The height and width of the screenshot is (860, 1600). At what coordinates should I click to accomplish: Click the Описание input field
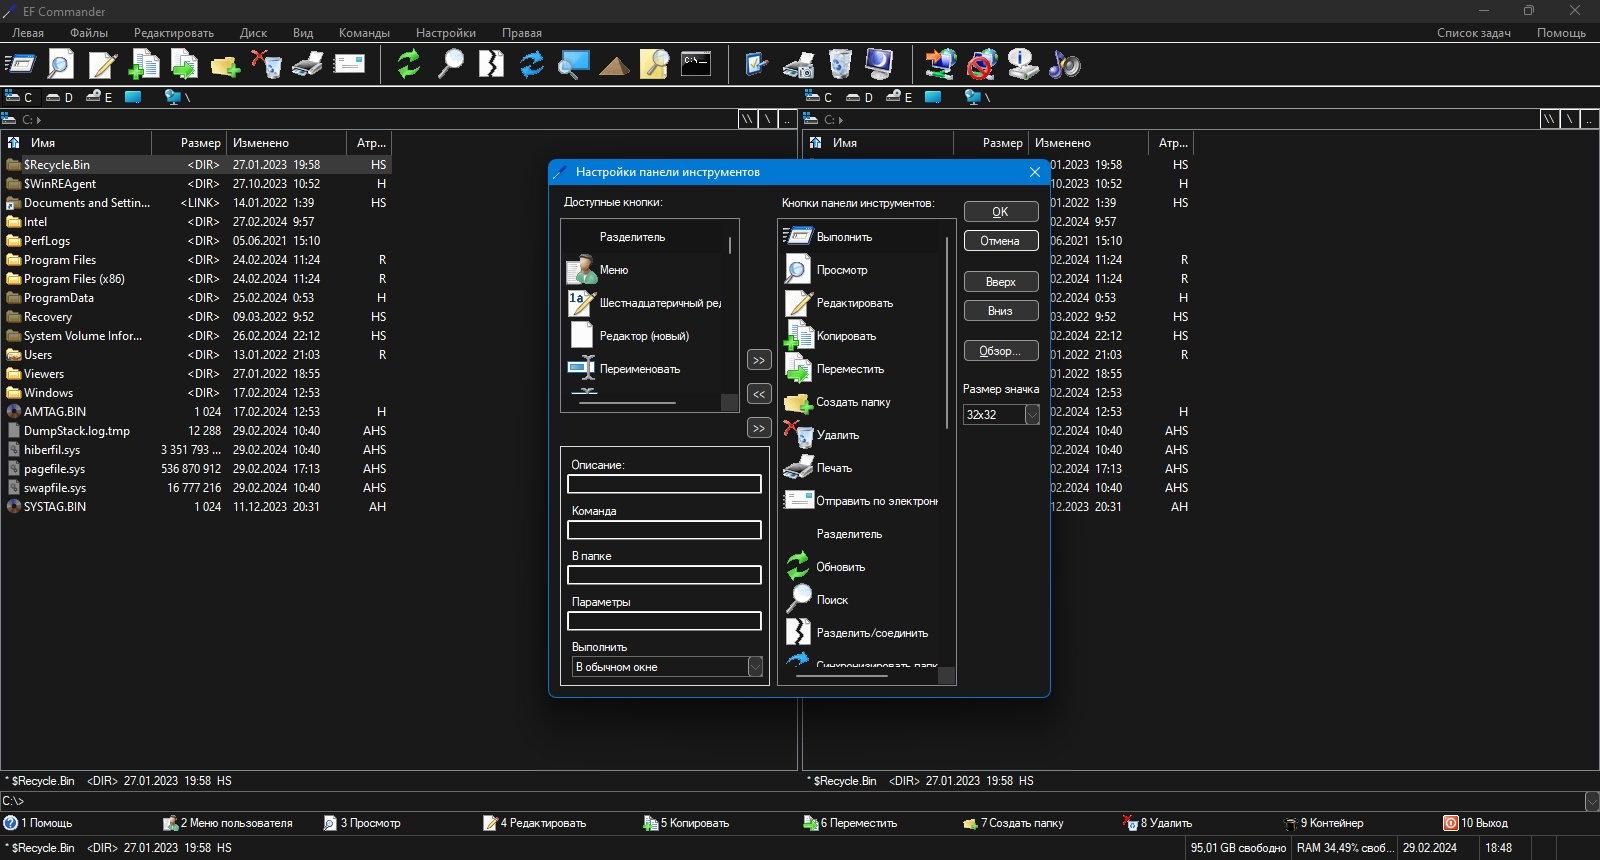coord(664,484)
